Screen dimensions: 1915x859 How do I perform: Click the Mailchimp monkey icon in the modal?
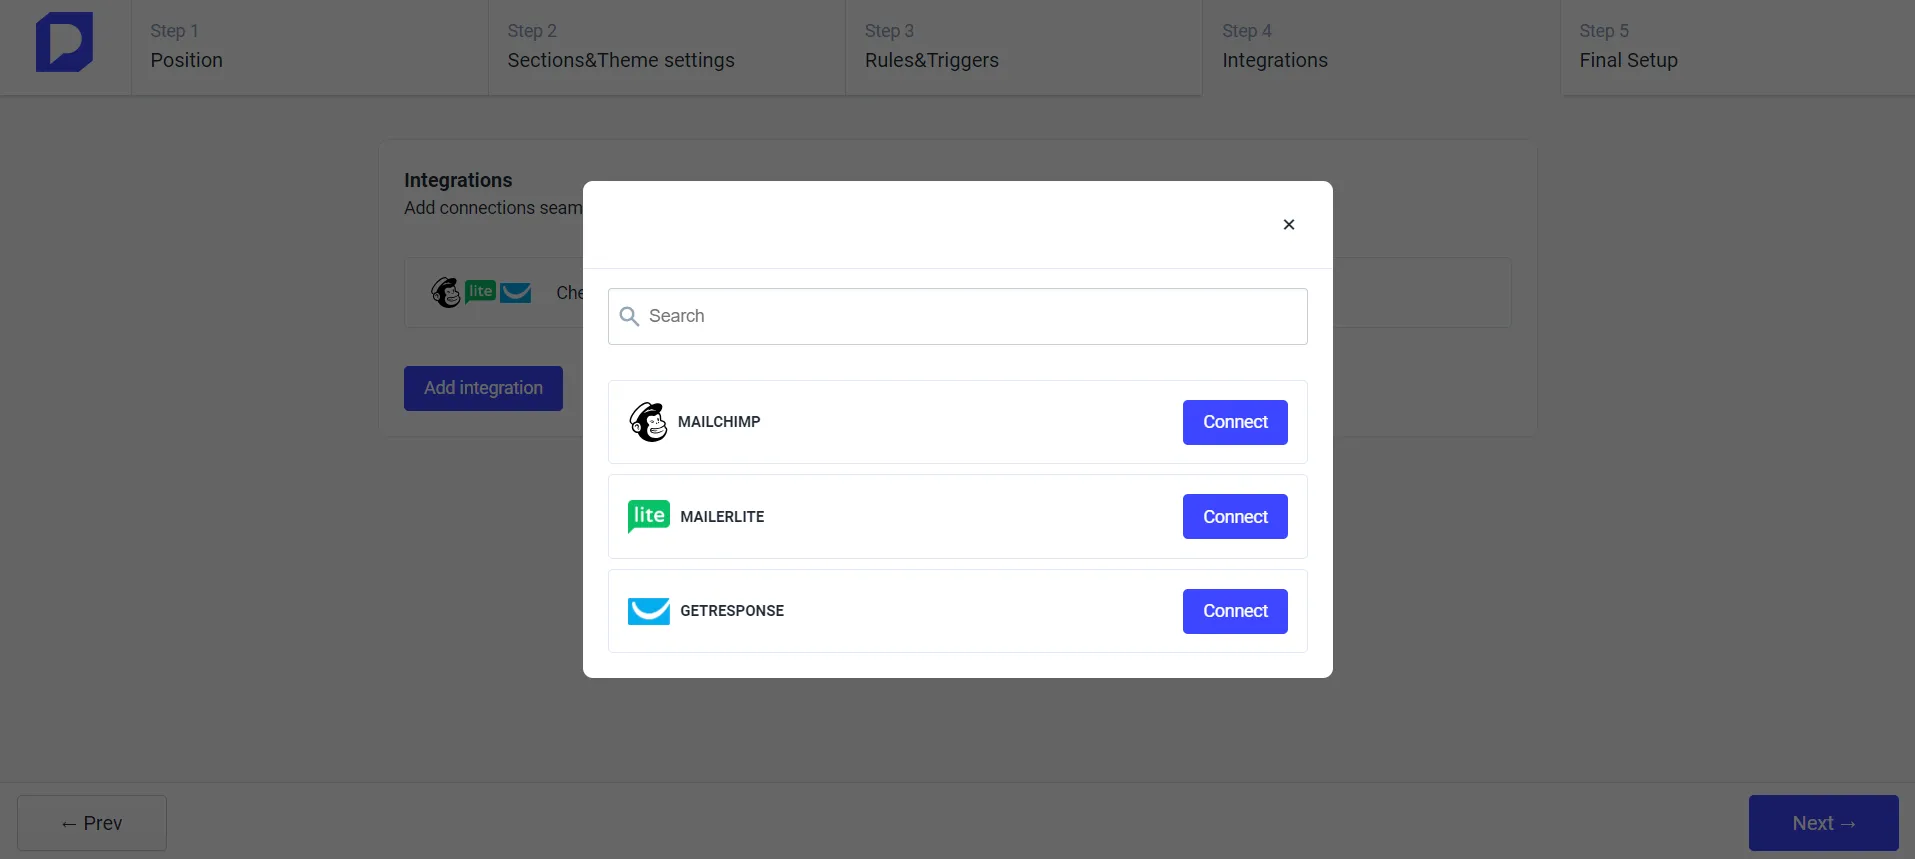click(648, 421)
